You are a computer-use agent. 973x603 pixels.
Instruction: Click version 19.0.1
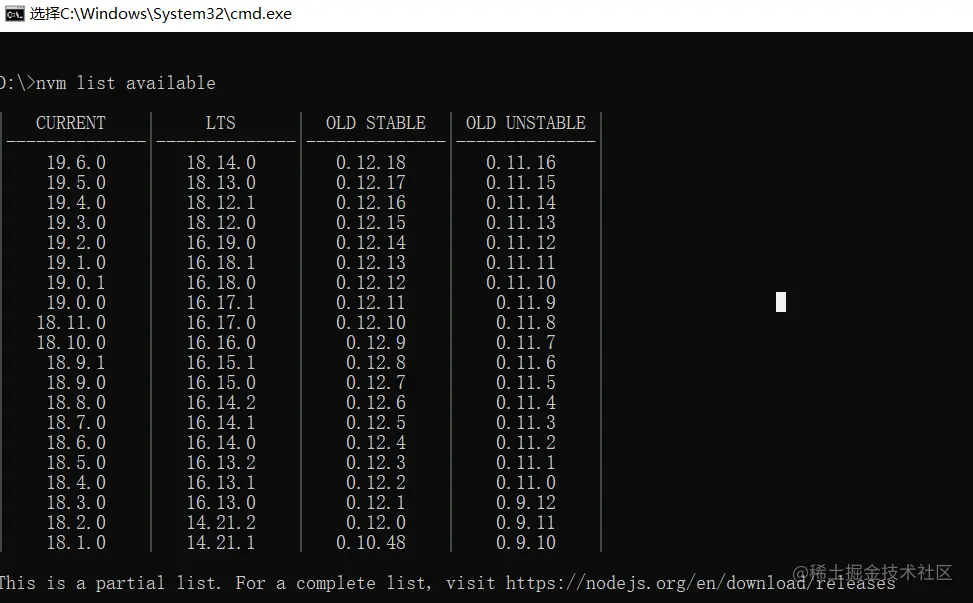pyautogui.click(x=76, y=282)
